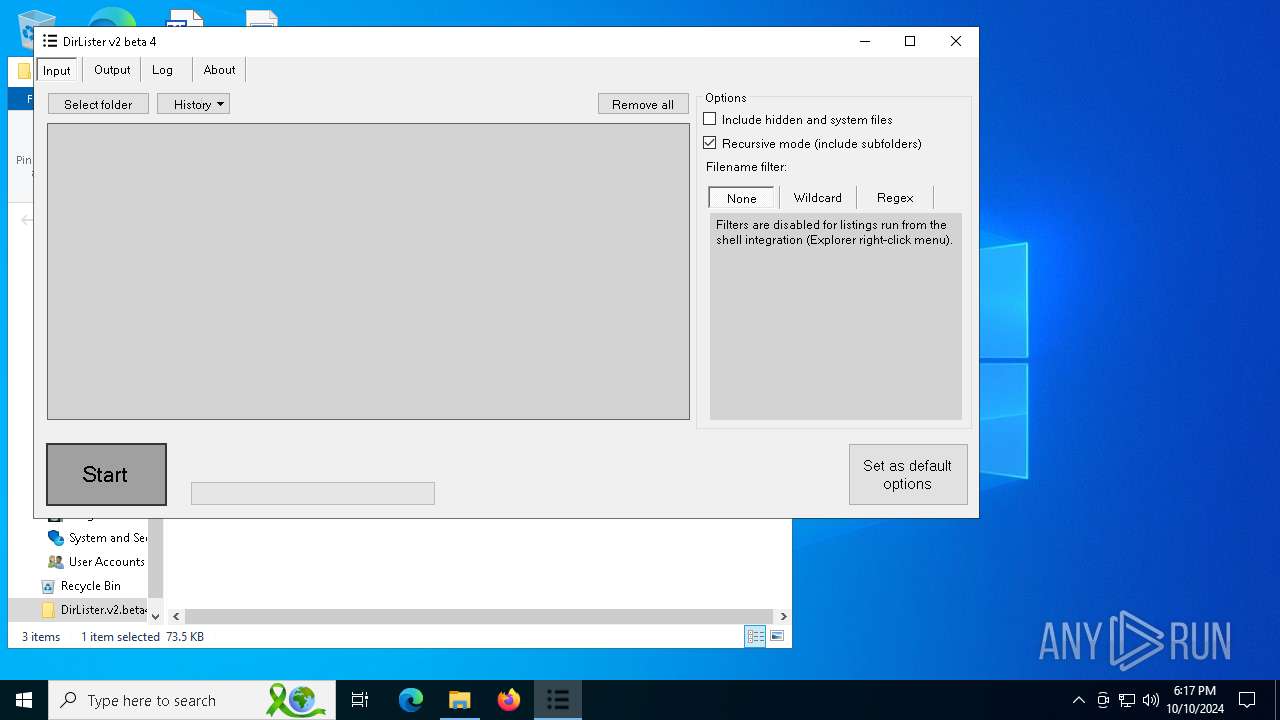This screenshot has height=720, width=1280.
Task: Open the network status tray icon
Action: click(x=1127, y=700)
